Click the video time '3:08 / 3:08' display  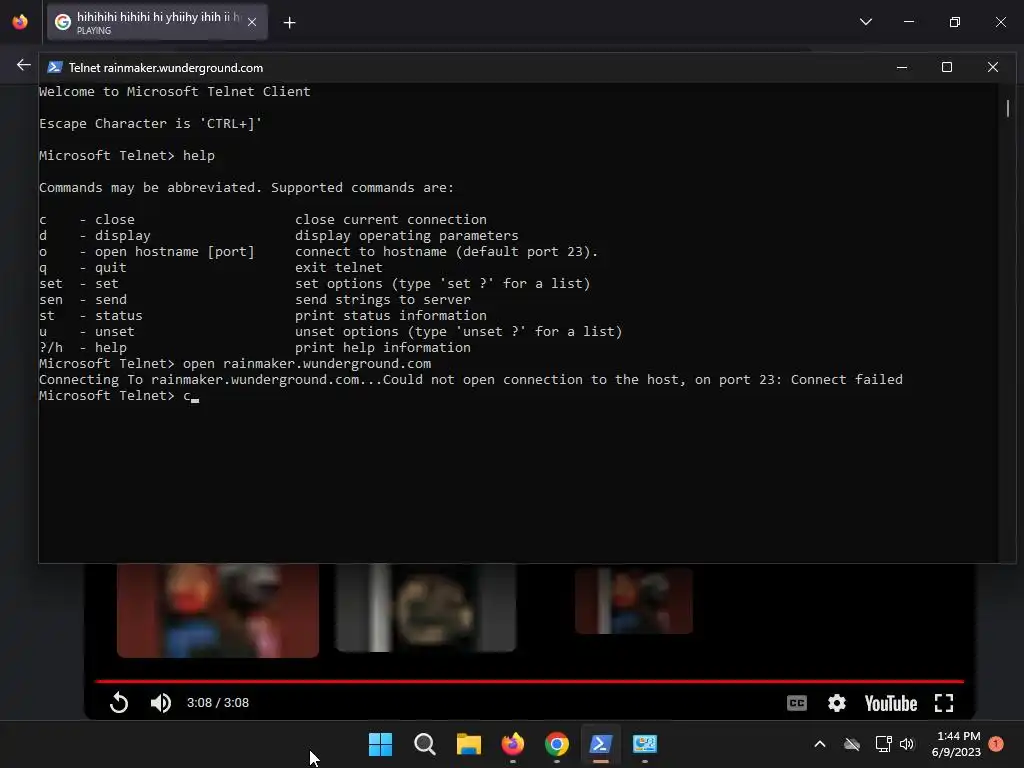tap(217, 703)
